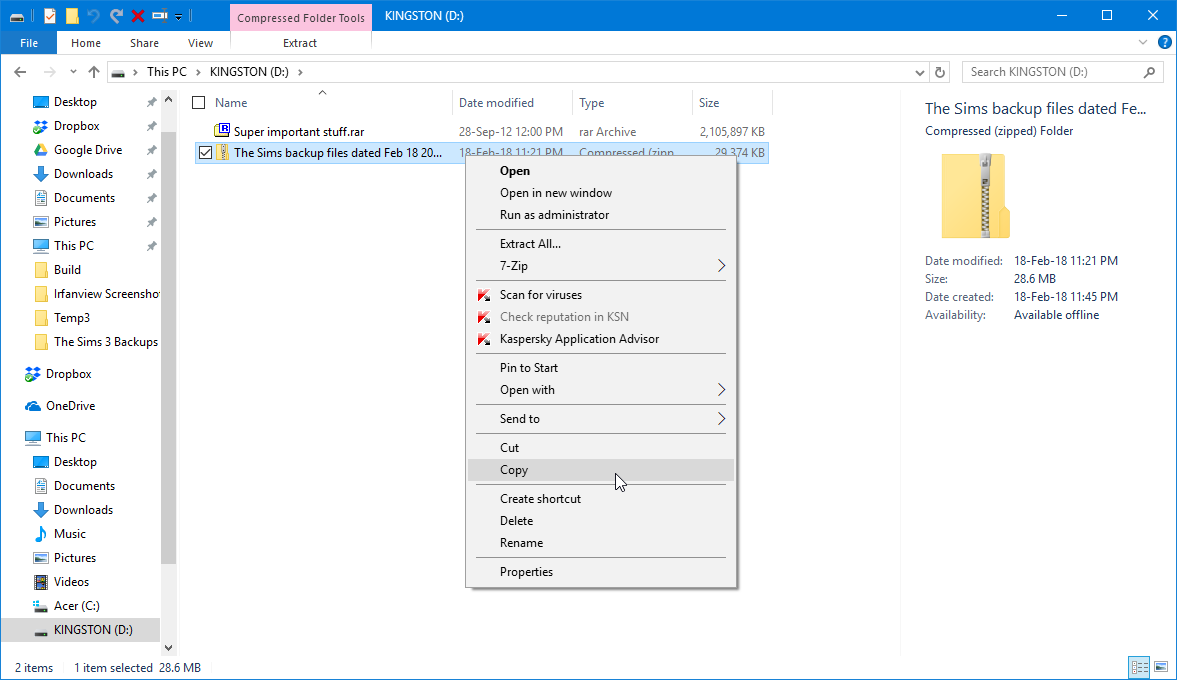Click the Redo arrow in quick access toolbar
1177x680 pixels.
click(116, 16)
